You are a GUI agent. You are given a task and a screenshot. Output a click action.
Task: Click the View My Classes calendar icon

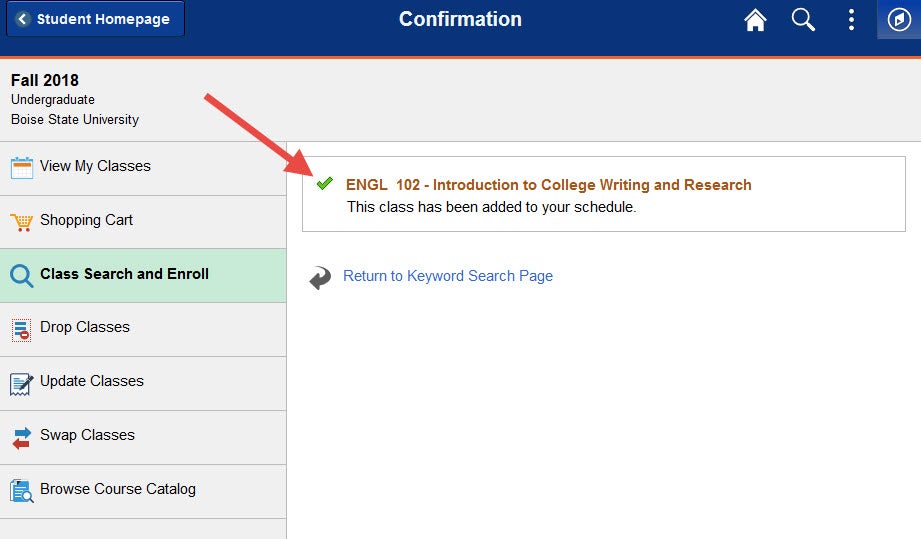(22, 168)
